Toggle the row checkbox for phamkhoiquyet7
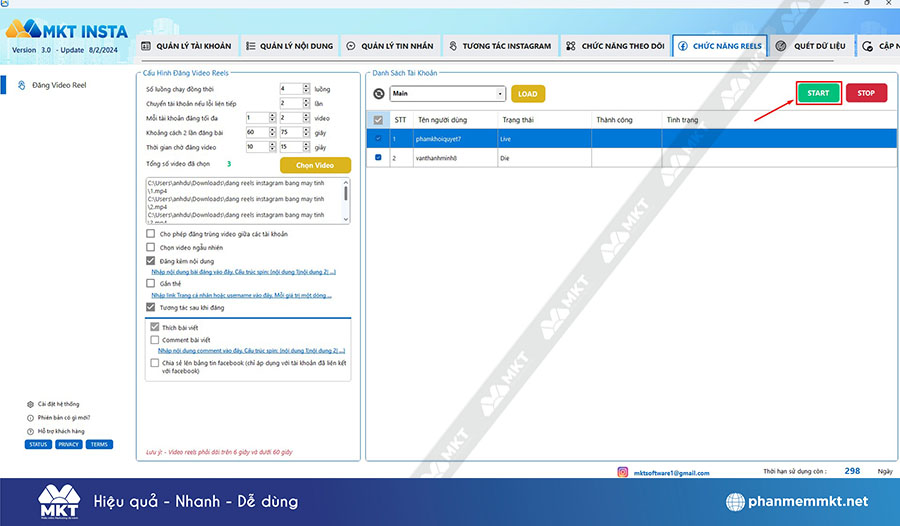 pos(378,138)
